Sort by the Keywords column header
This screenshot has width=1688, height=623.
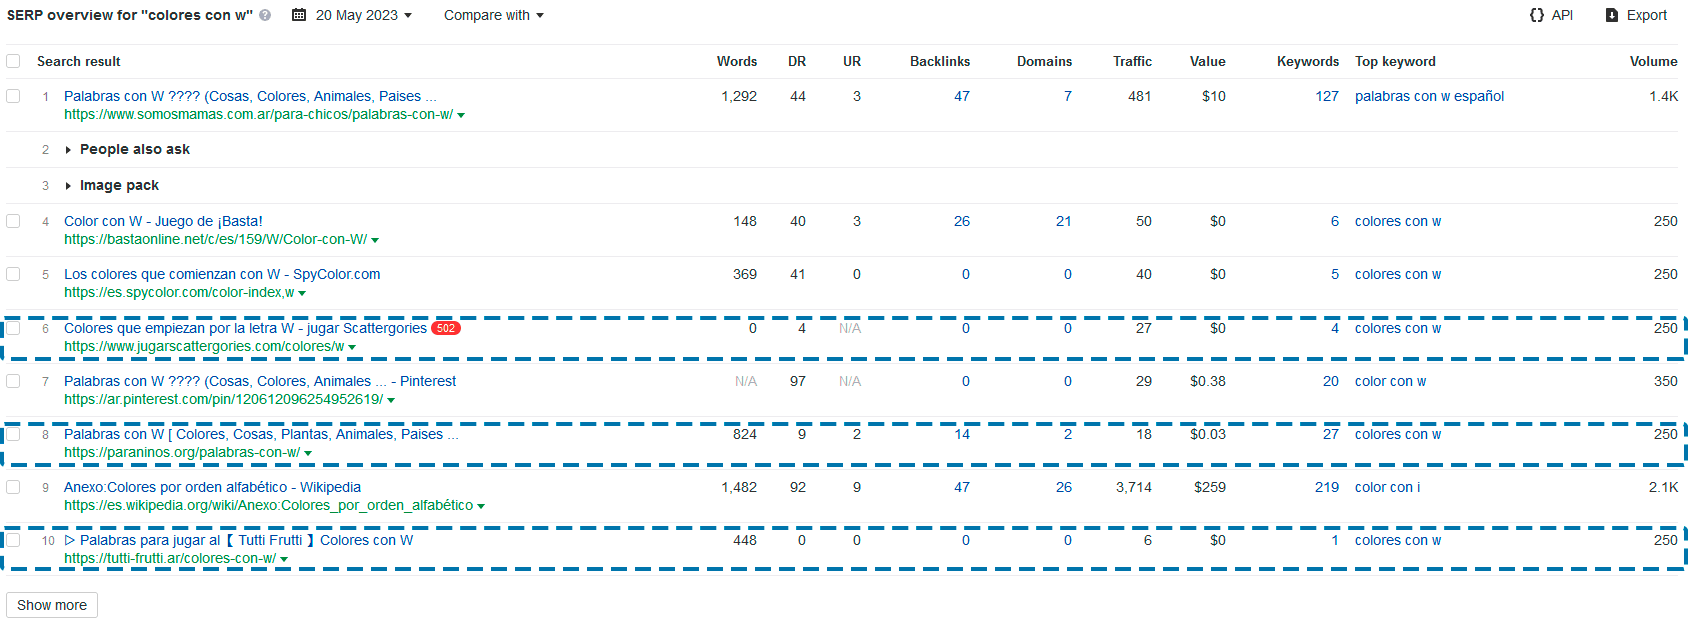1308,61
